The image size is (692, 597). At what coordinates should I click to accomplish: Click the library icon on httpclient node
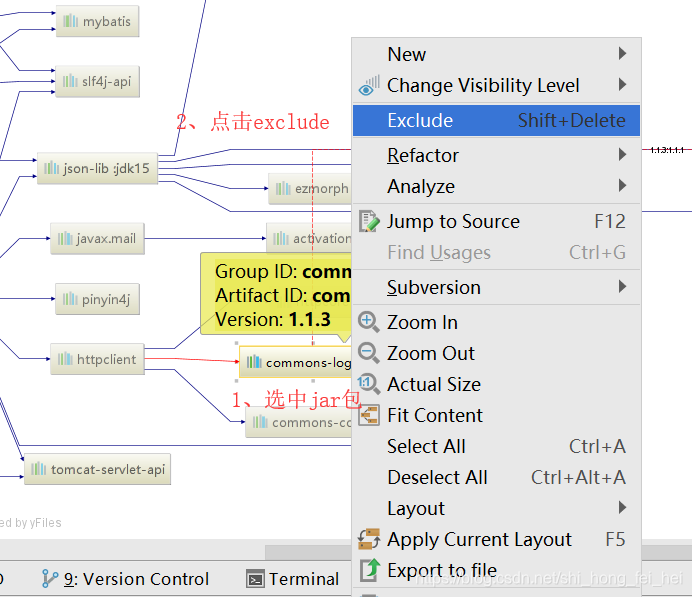(65, 359)
